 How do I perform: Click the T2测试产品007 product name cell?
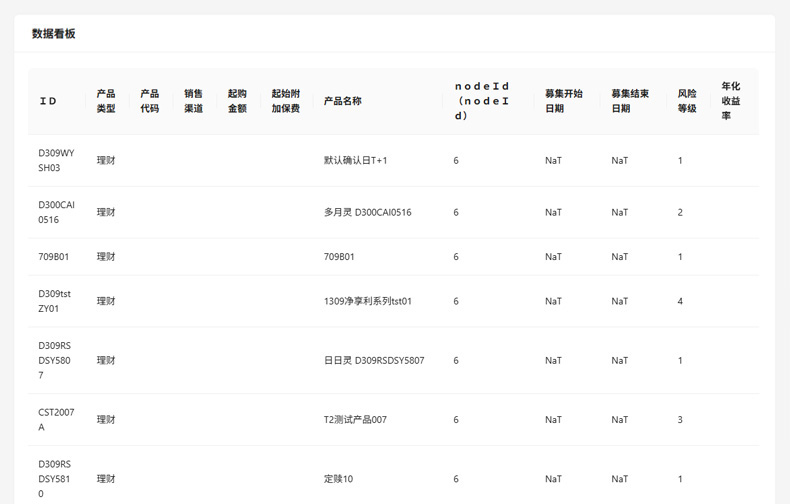[x=355, y=420]
